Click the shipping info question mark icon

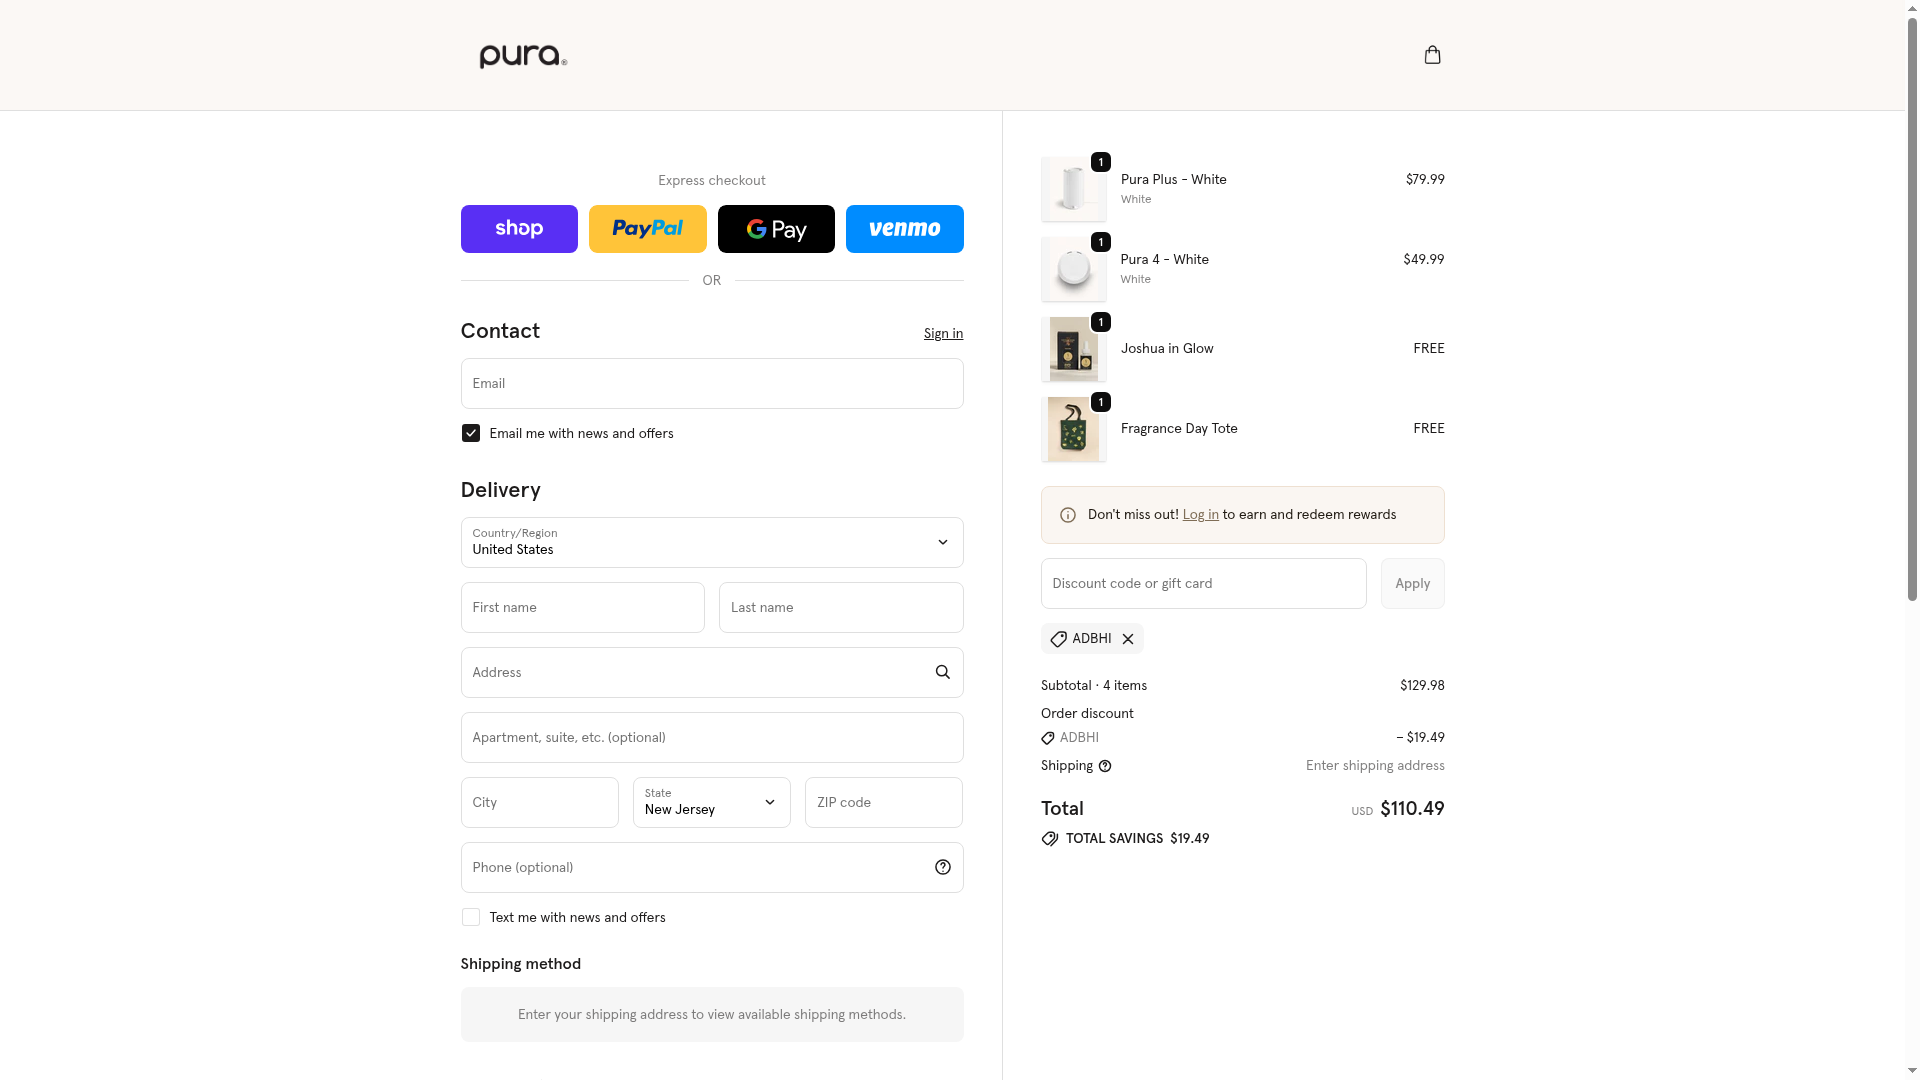coord(1104,766)
